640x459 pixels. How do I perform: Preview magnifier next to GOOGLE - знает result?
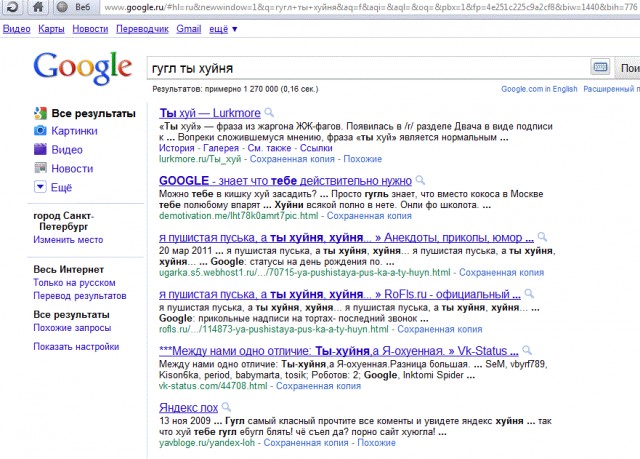coord(420,180)
